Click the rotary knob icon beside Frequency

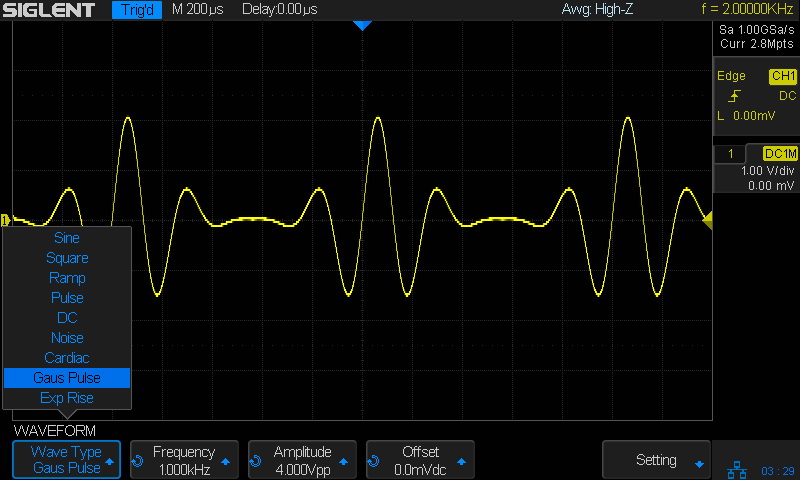138,461
